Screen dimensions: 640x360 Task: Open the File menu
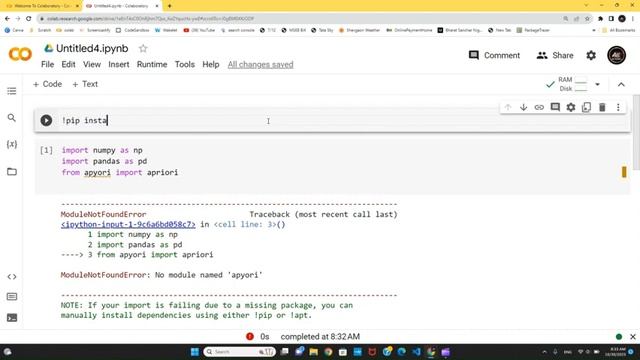pyautogui.click(x=47, y=64)
